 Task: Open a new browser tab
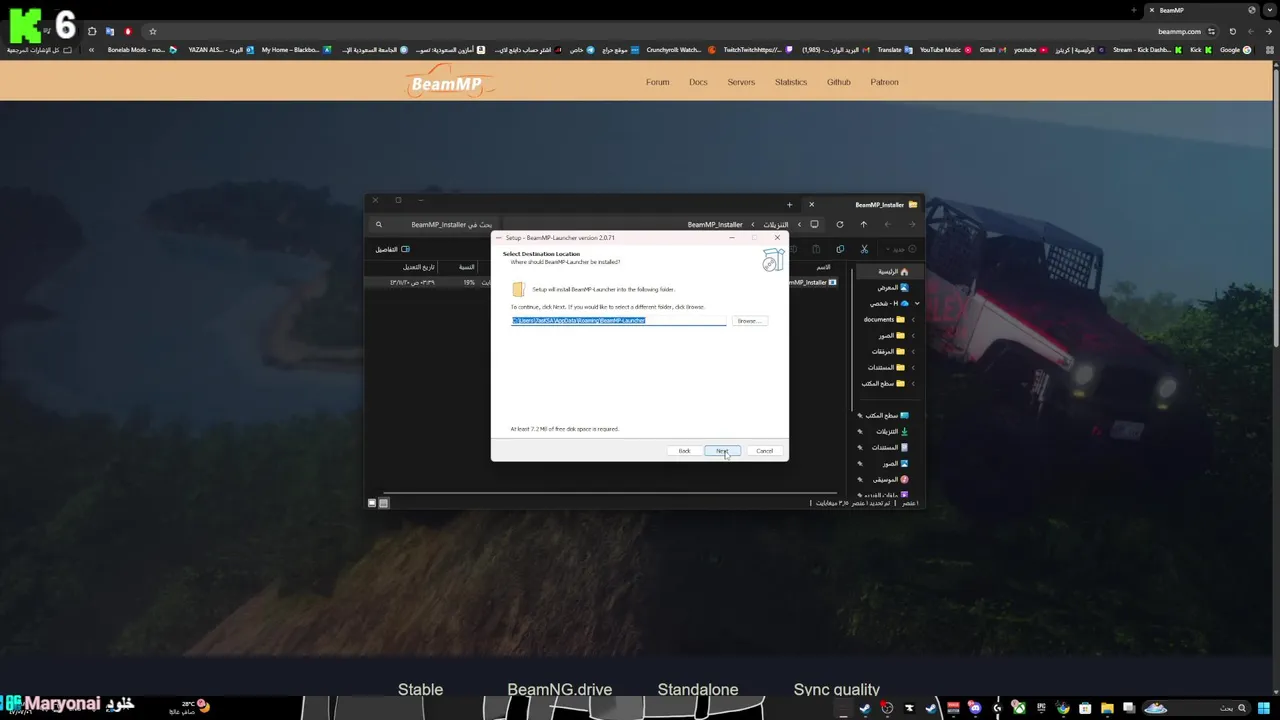click(1133, 10)
